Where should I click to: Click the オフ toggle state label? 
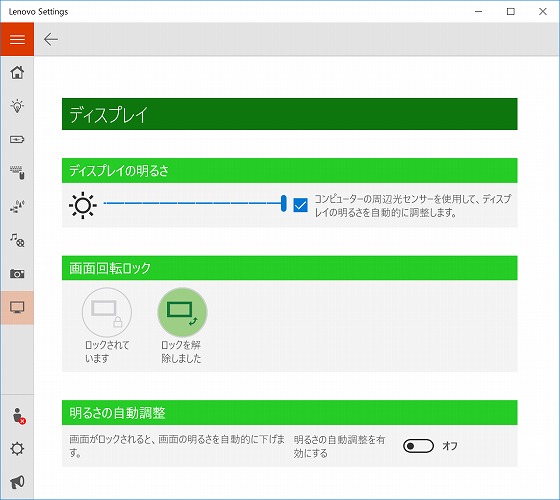[450, 446]
